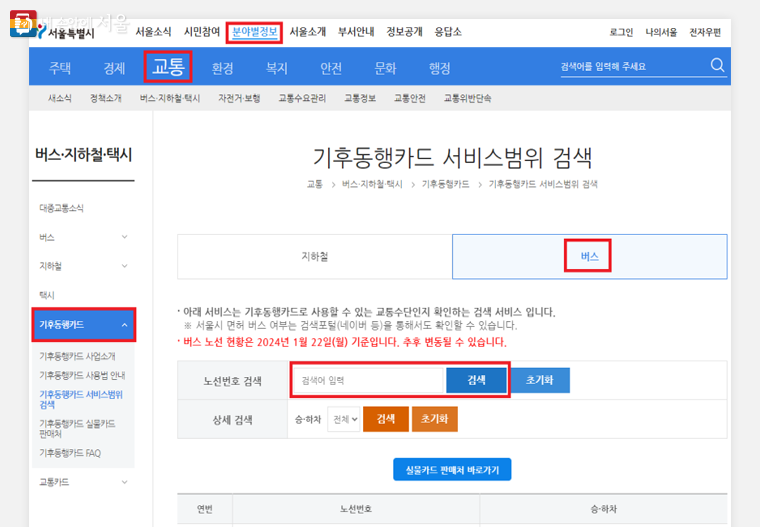Open 시민참여 top menu

(x=202, y=32)
